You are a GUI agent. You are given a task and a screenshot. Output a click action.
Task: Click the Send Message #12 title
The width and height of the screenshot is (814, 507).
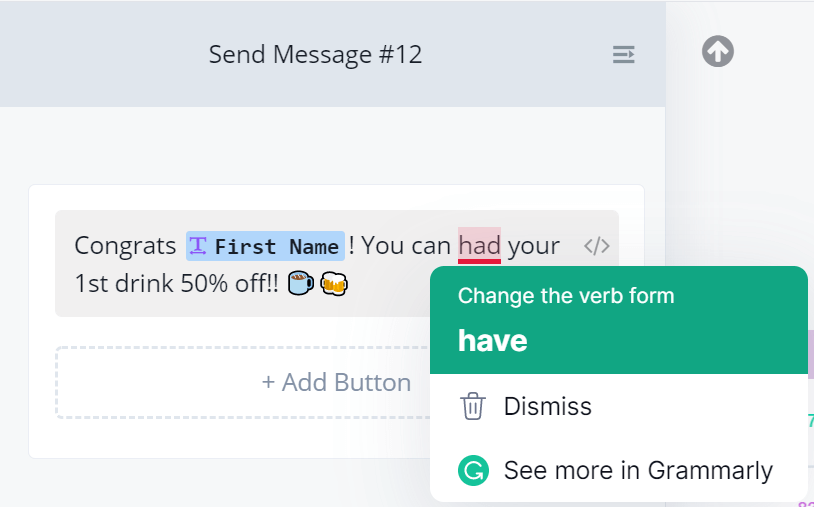(x=315, y=54)
